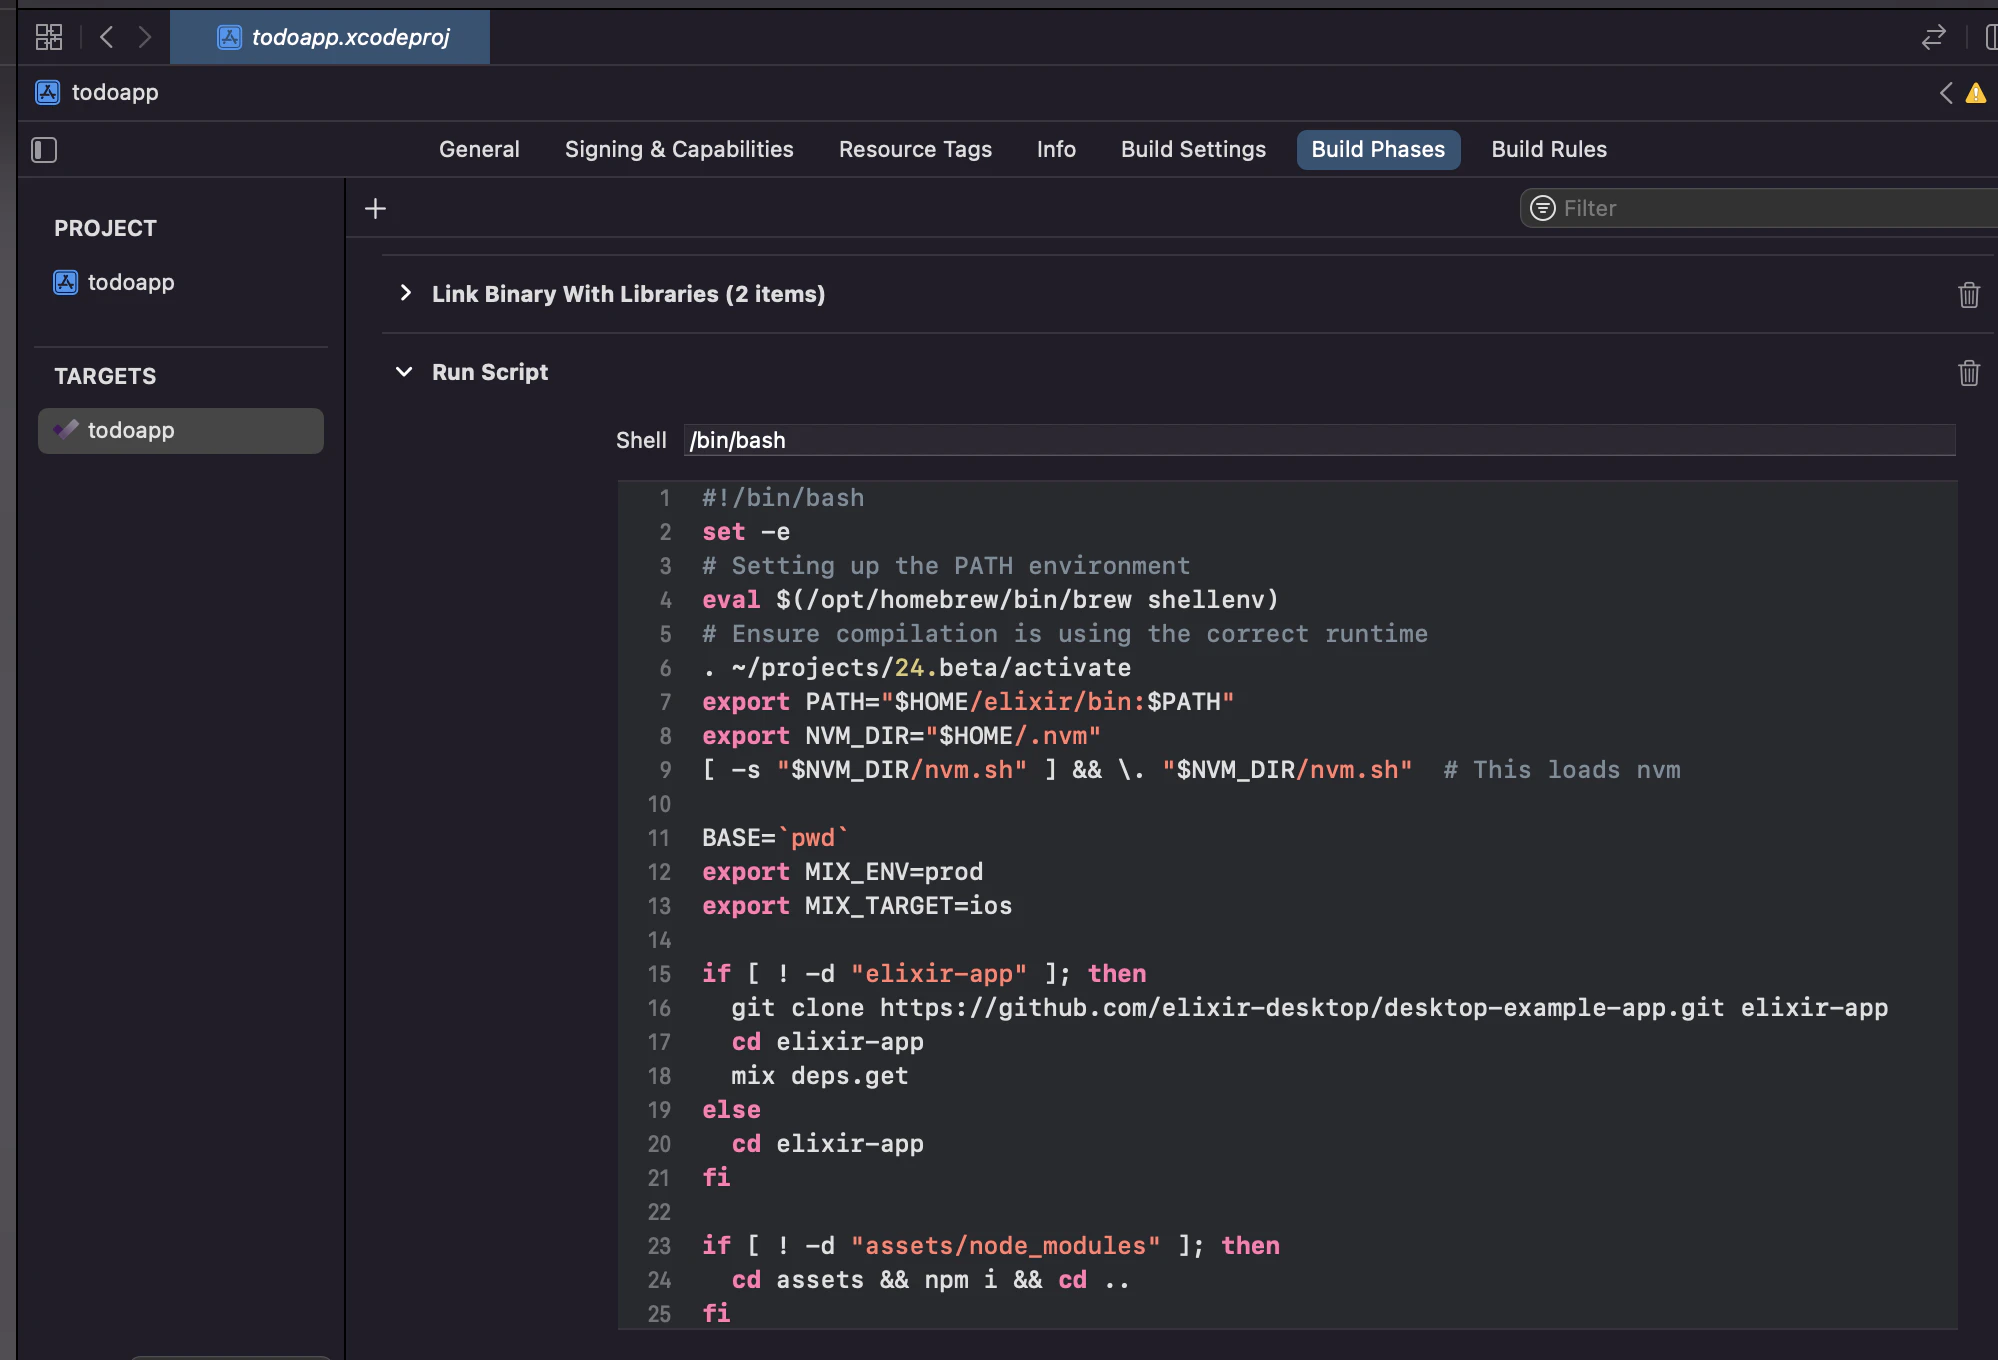Screen dimensions: 1998x1360
Task: Click the 'export NVM_DIR' line
Action: point(901,736)
